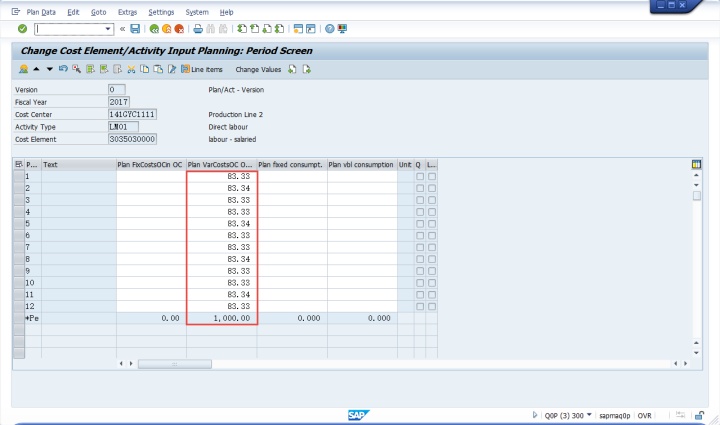This screenshot has height=425, width=720.
Task: Click the Long Text pencil icon
Action: 172,69
